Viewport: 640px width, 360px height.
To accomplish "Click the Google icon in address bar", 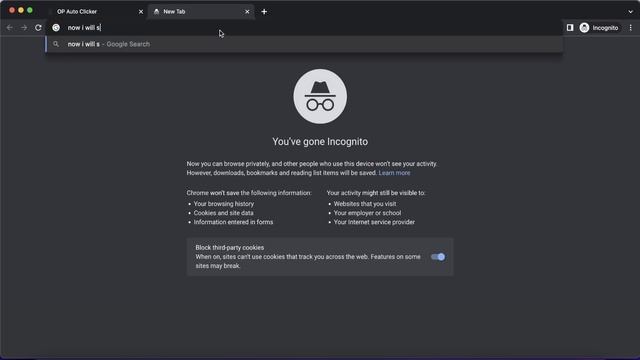I will (x=56, y=28).
